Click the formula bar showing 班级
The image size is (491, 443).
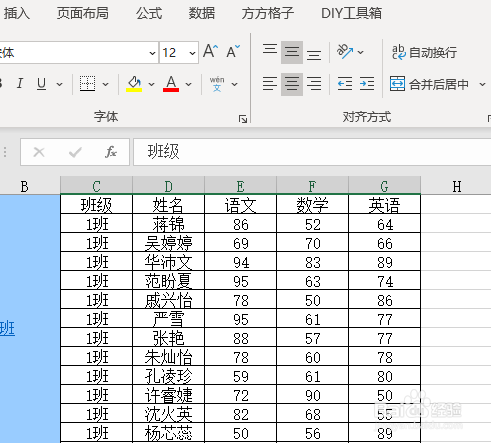[312, 152]
